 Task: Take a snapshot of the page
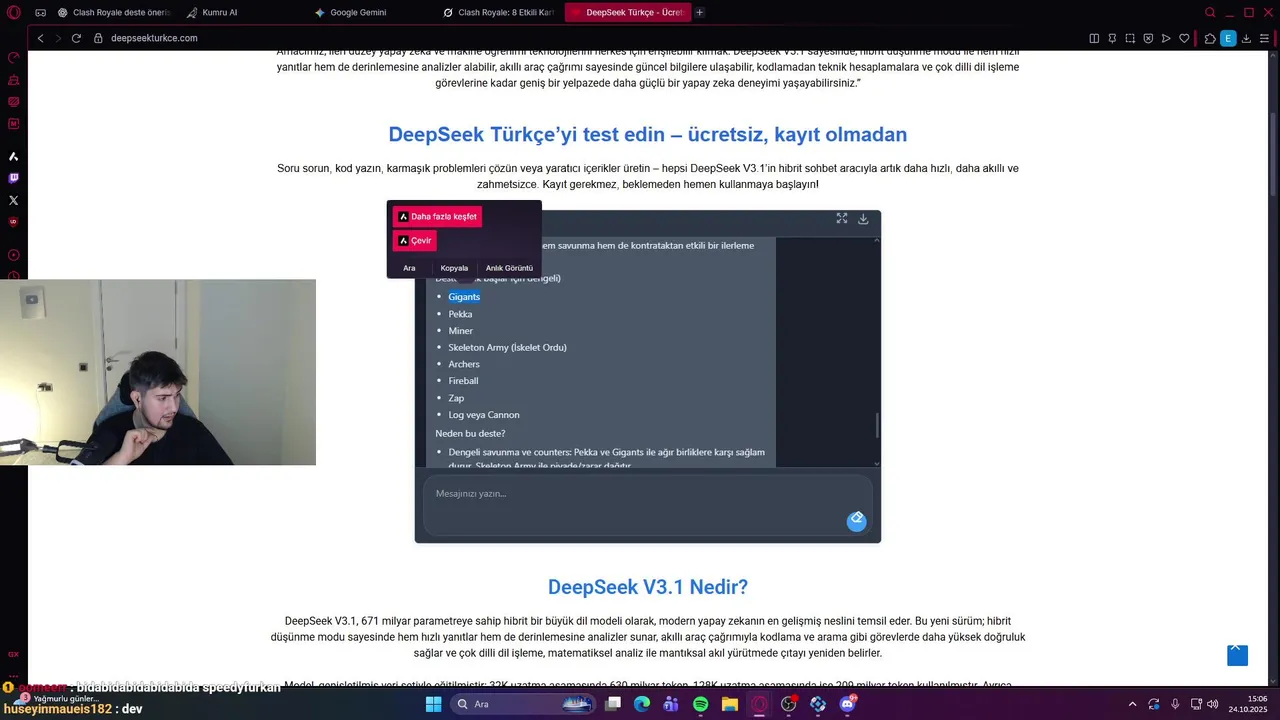click(1130, 38)
